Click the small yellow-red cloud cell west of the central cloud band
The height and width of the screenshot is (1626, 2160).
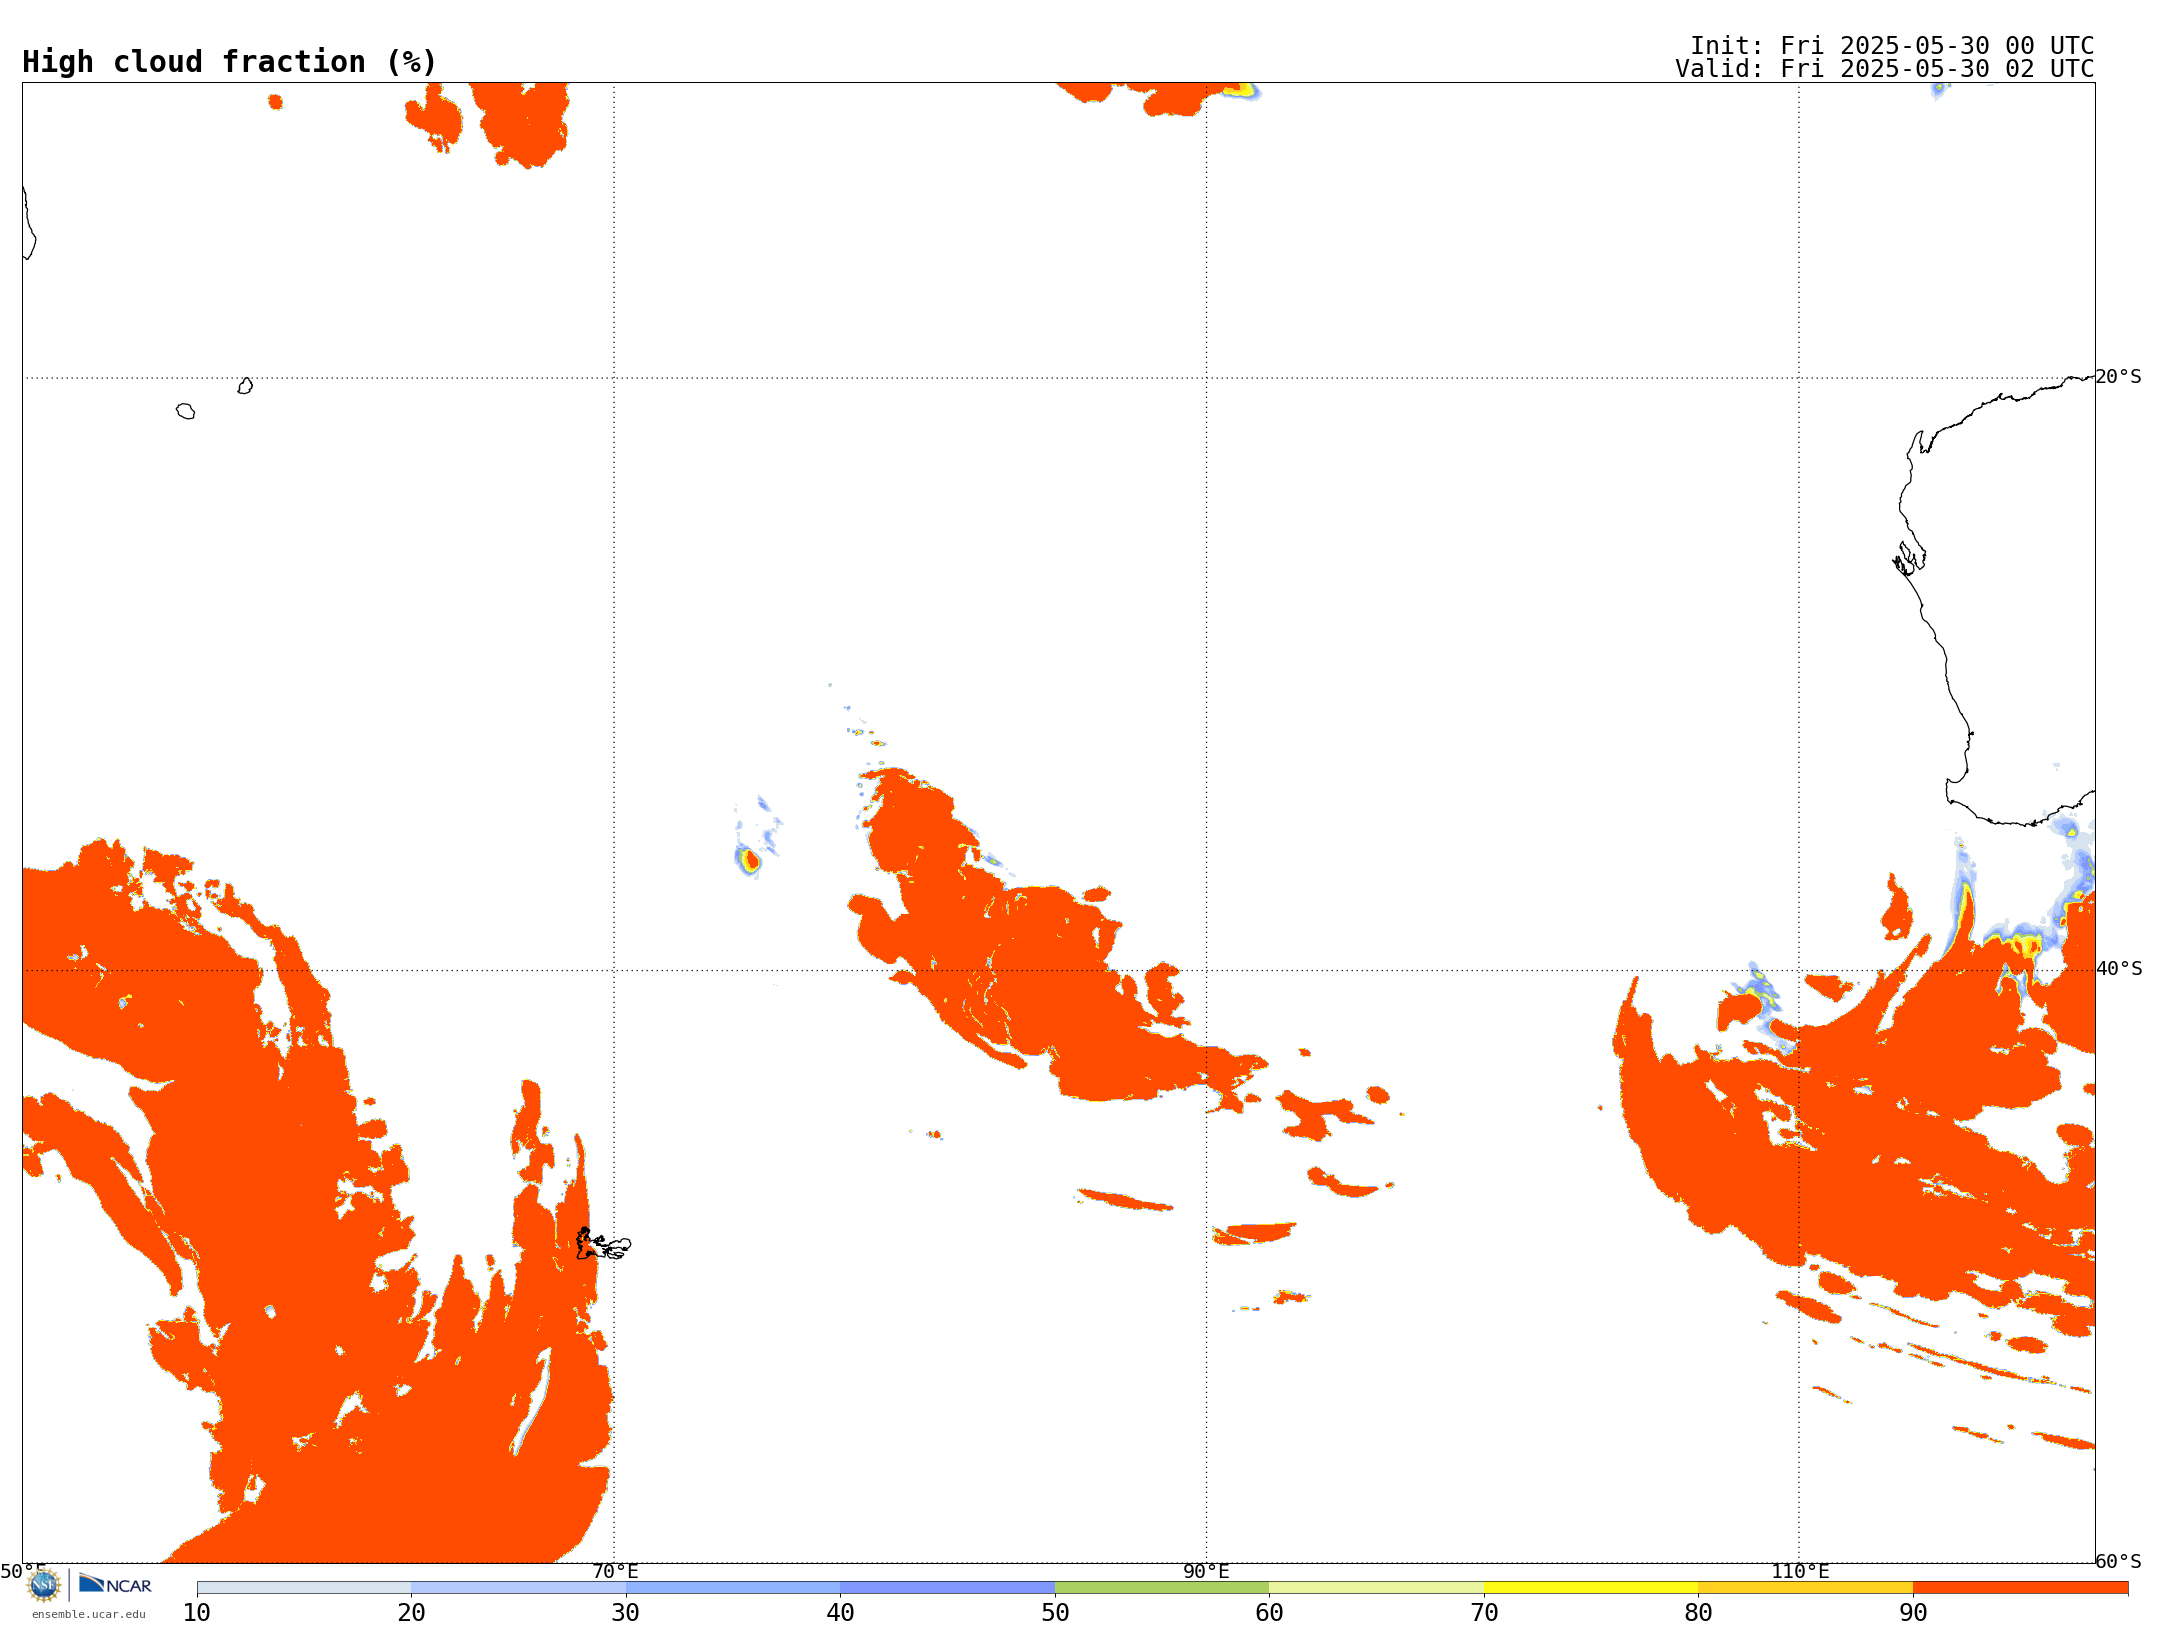point(749,860)
